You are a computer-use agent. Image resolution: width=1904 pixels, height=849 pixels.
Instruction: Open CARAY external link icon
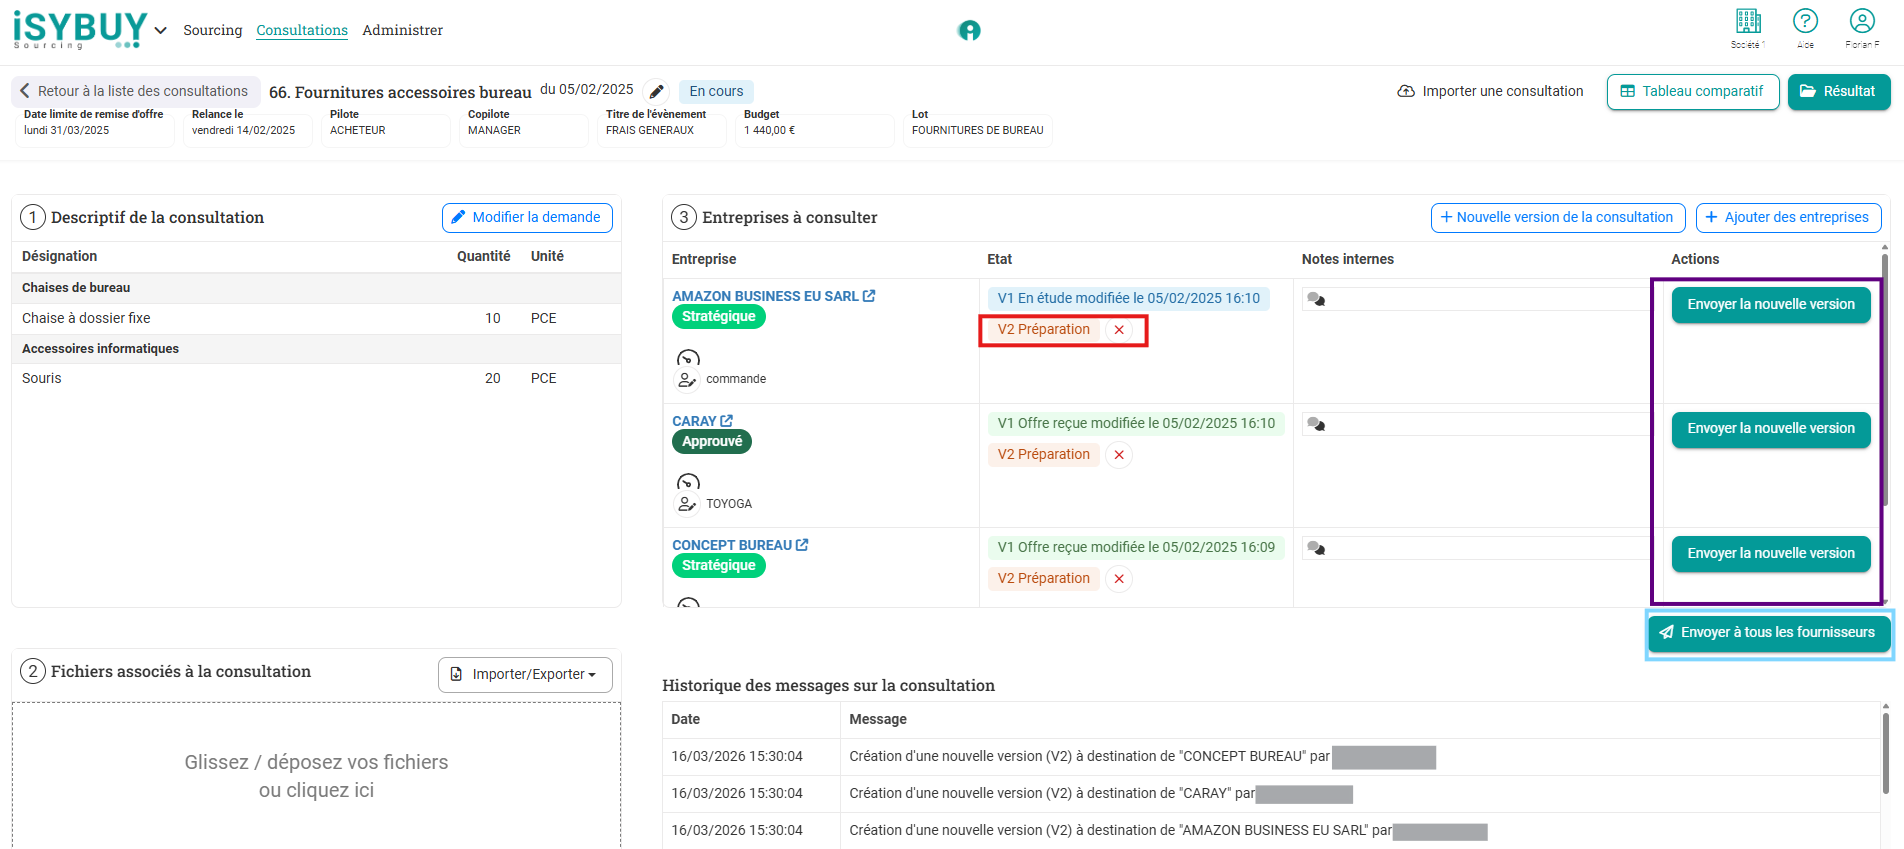pyautogui.click(x=726, y=421)
